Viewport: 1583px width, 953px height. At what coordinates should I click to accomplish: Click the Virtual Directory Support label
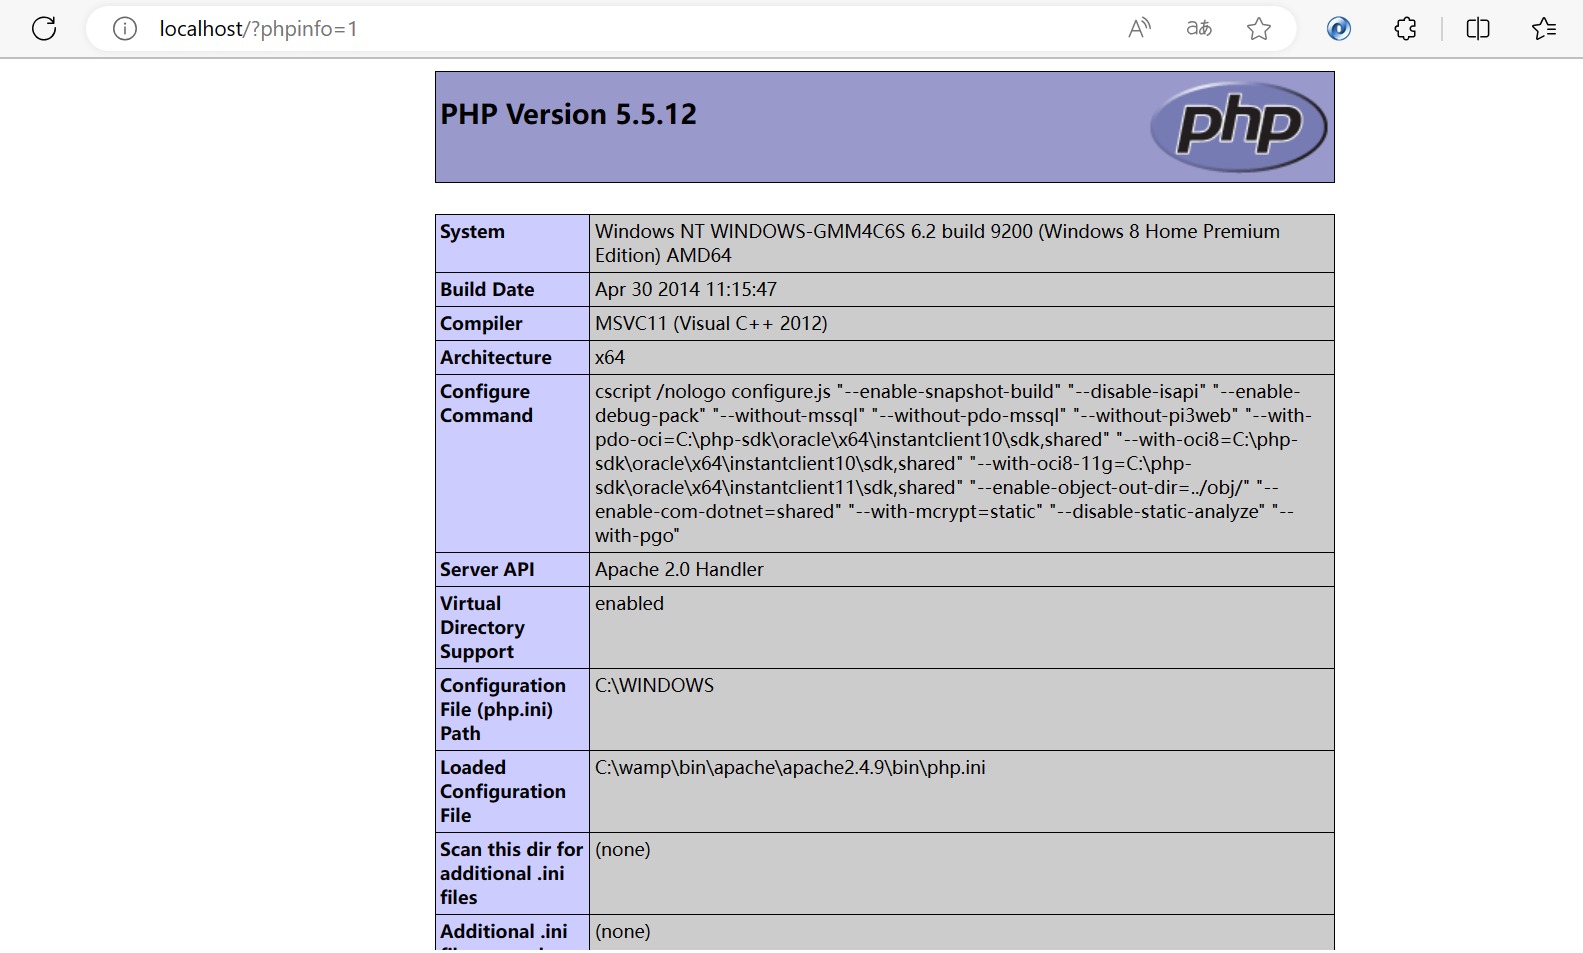pyautogui.click(x=482, y=627)
